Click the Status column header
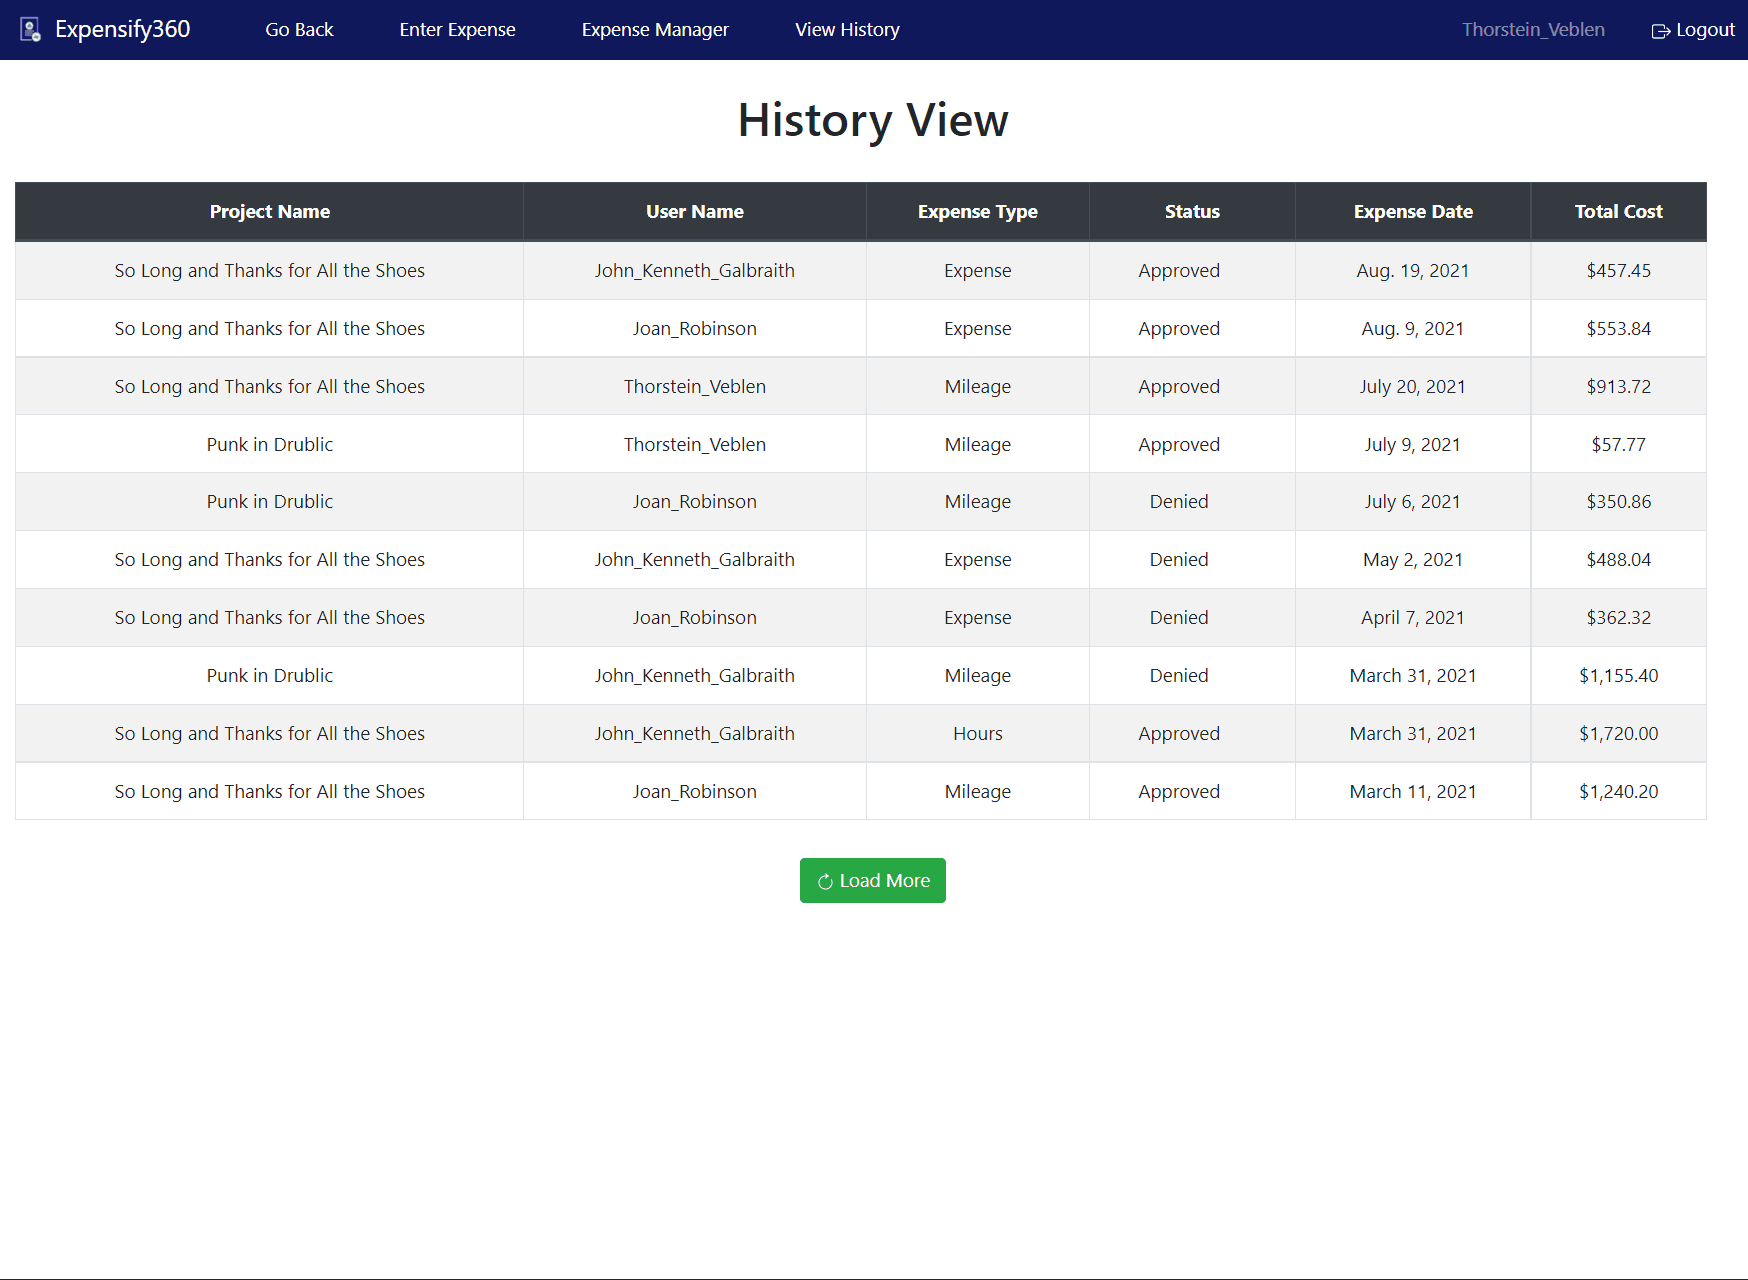1748x1280 pixels. coord(1191,212)
